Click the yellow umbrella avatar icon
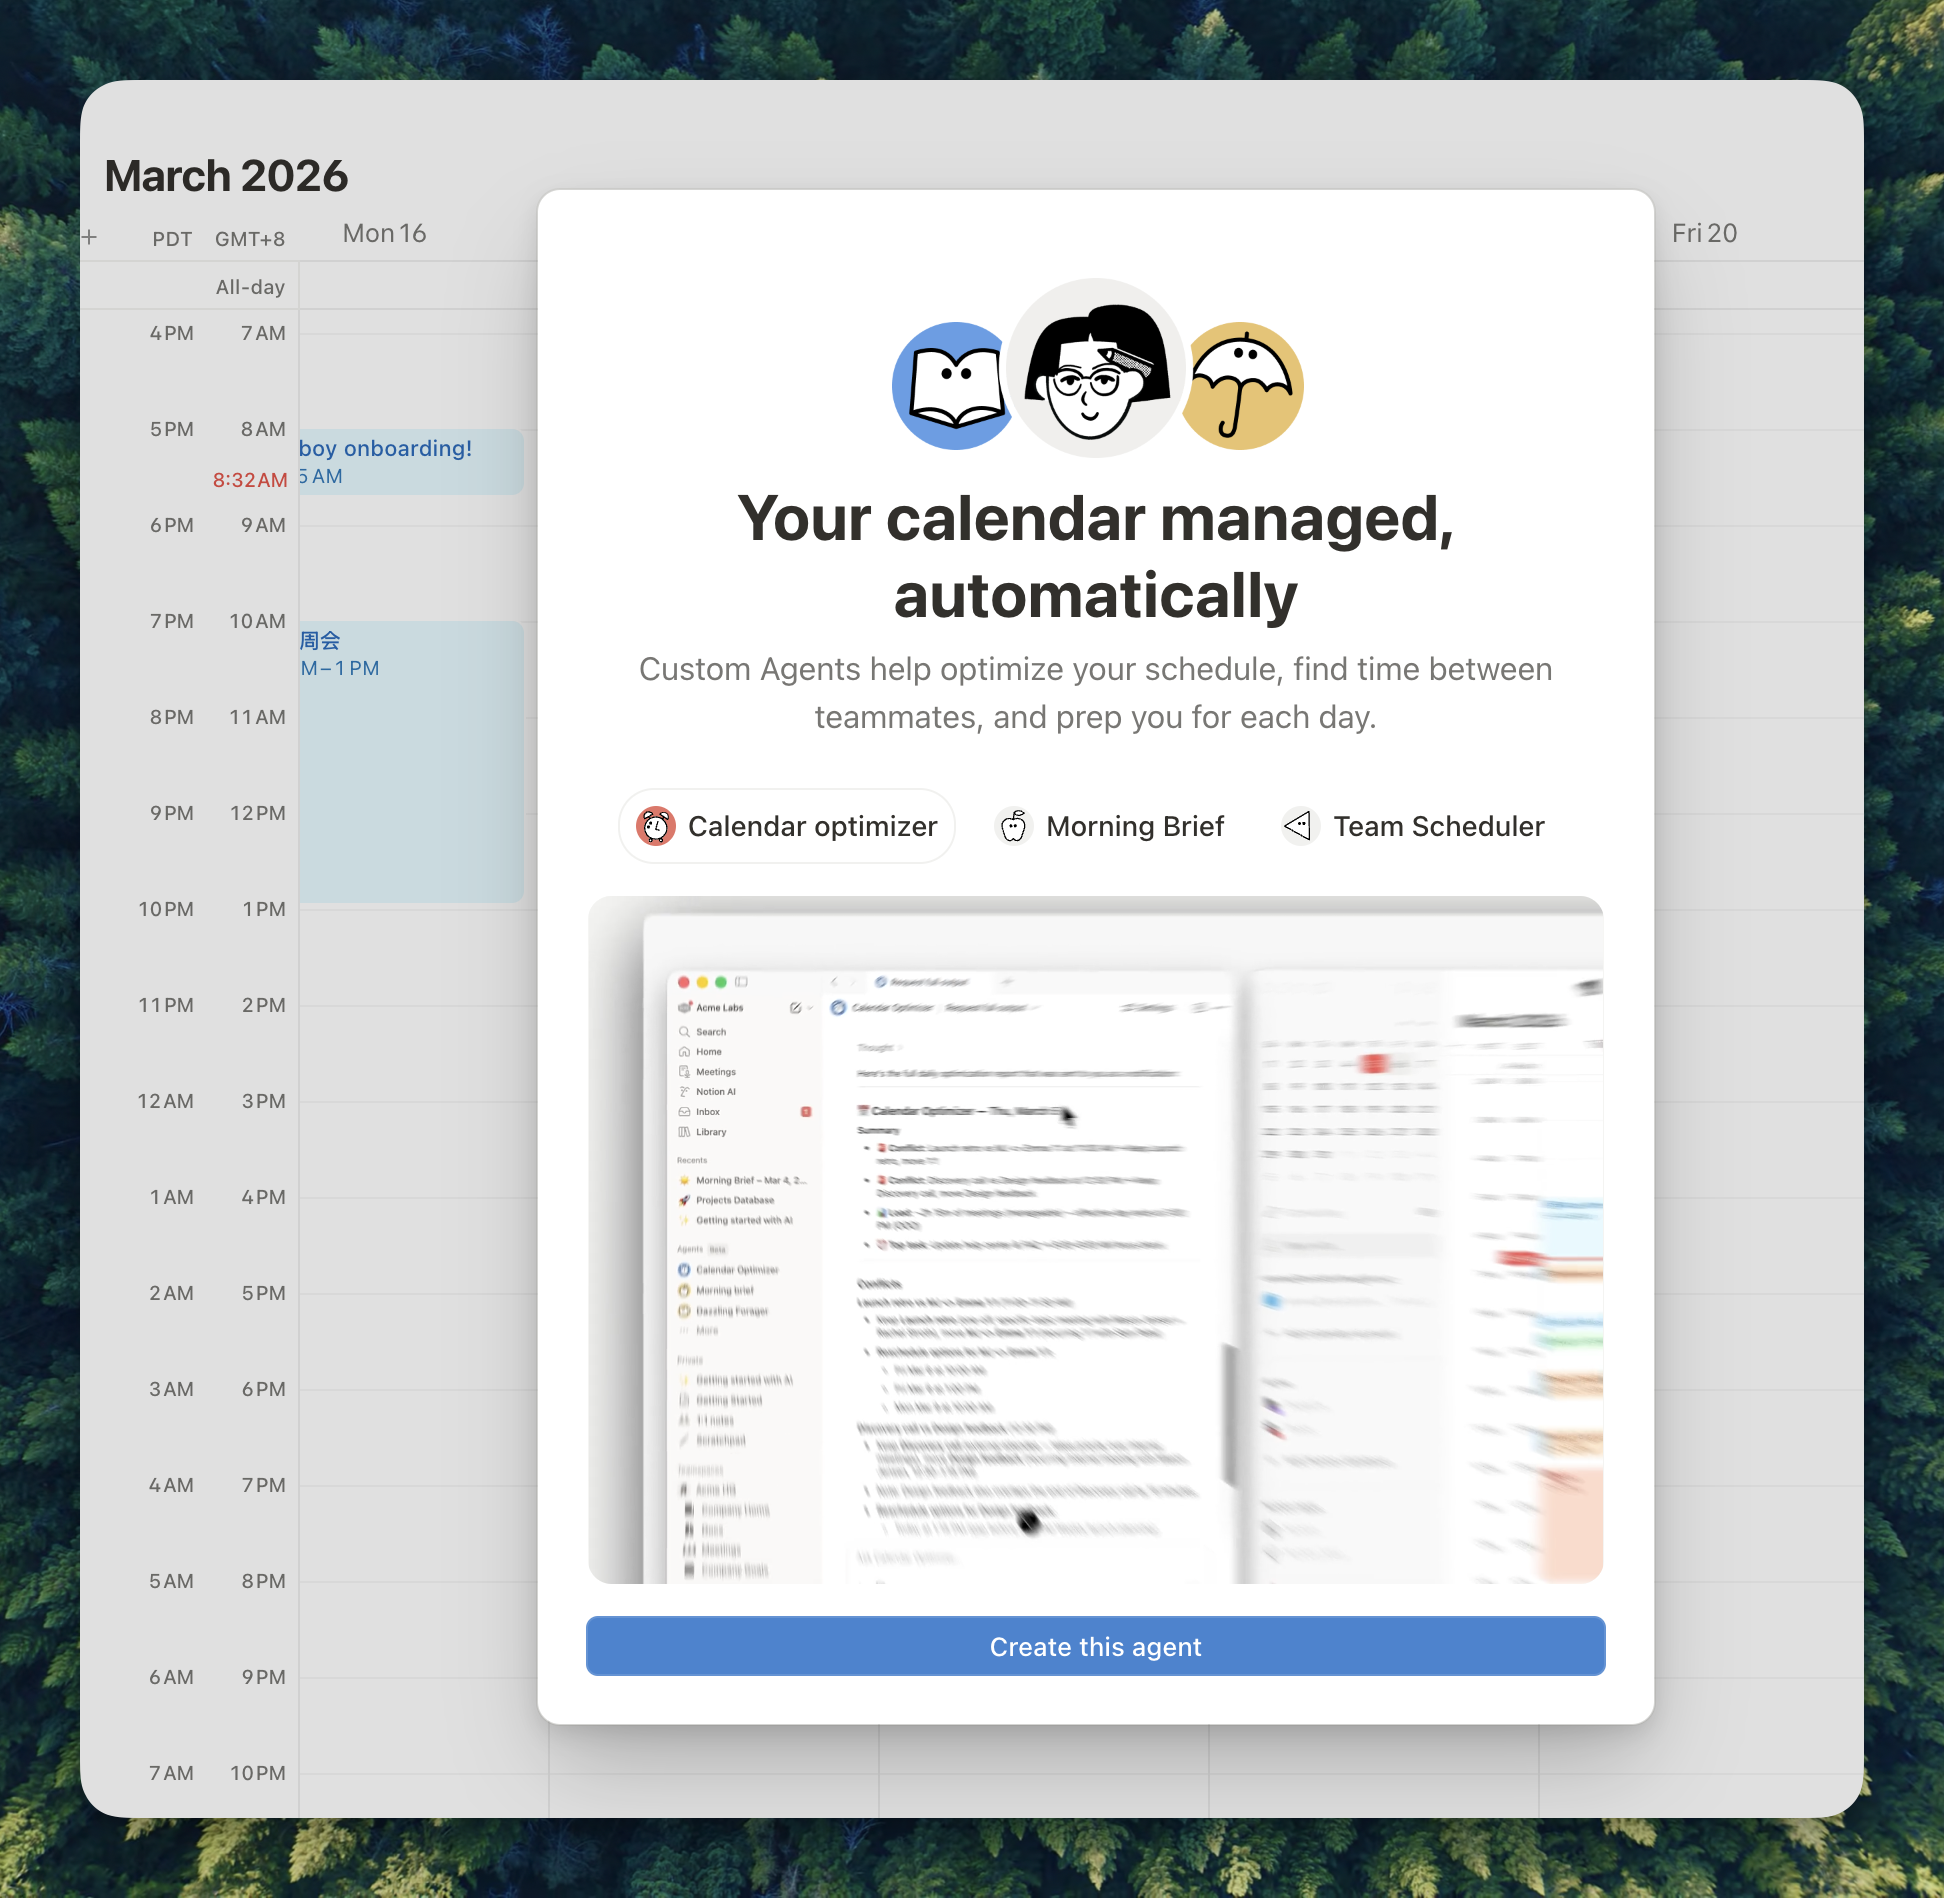 (x=1245, y=387)
